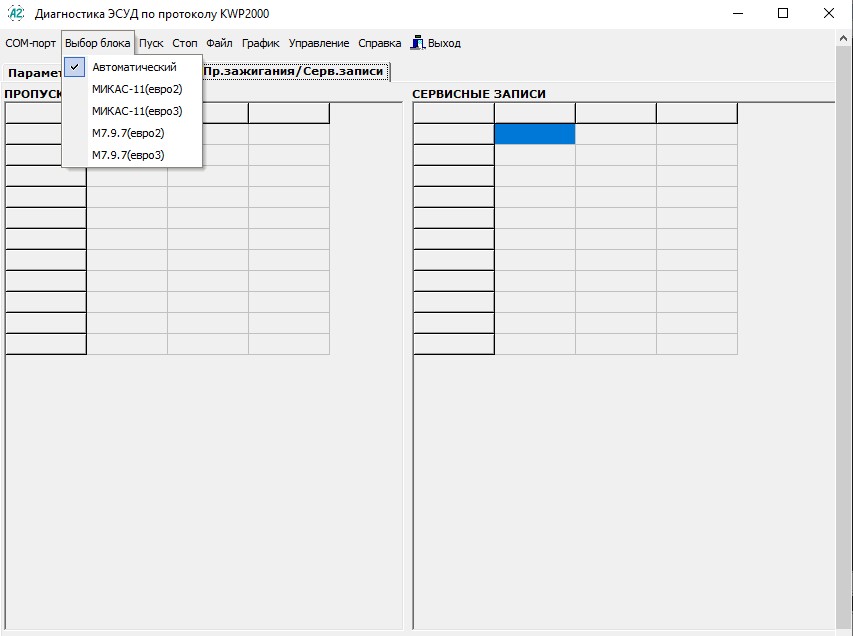Close the KWP2000 diagnostics window
The width and height of the screenshot is (853, 636).
pyautogui.click(x=829, y=13)
